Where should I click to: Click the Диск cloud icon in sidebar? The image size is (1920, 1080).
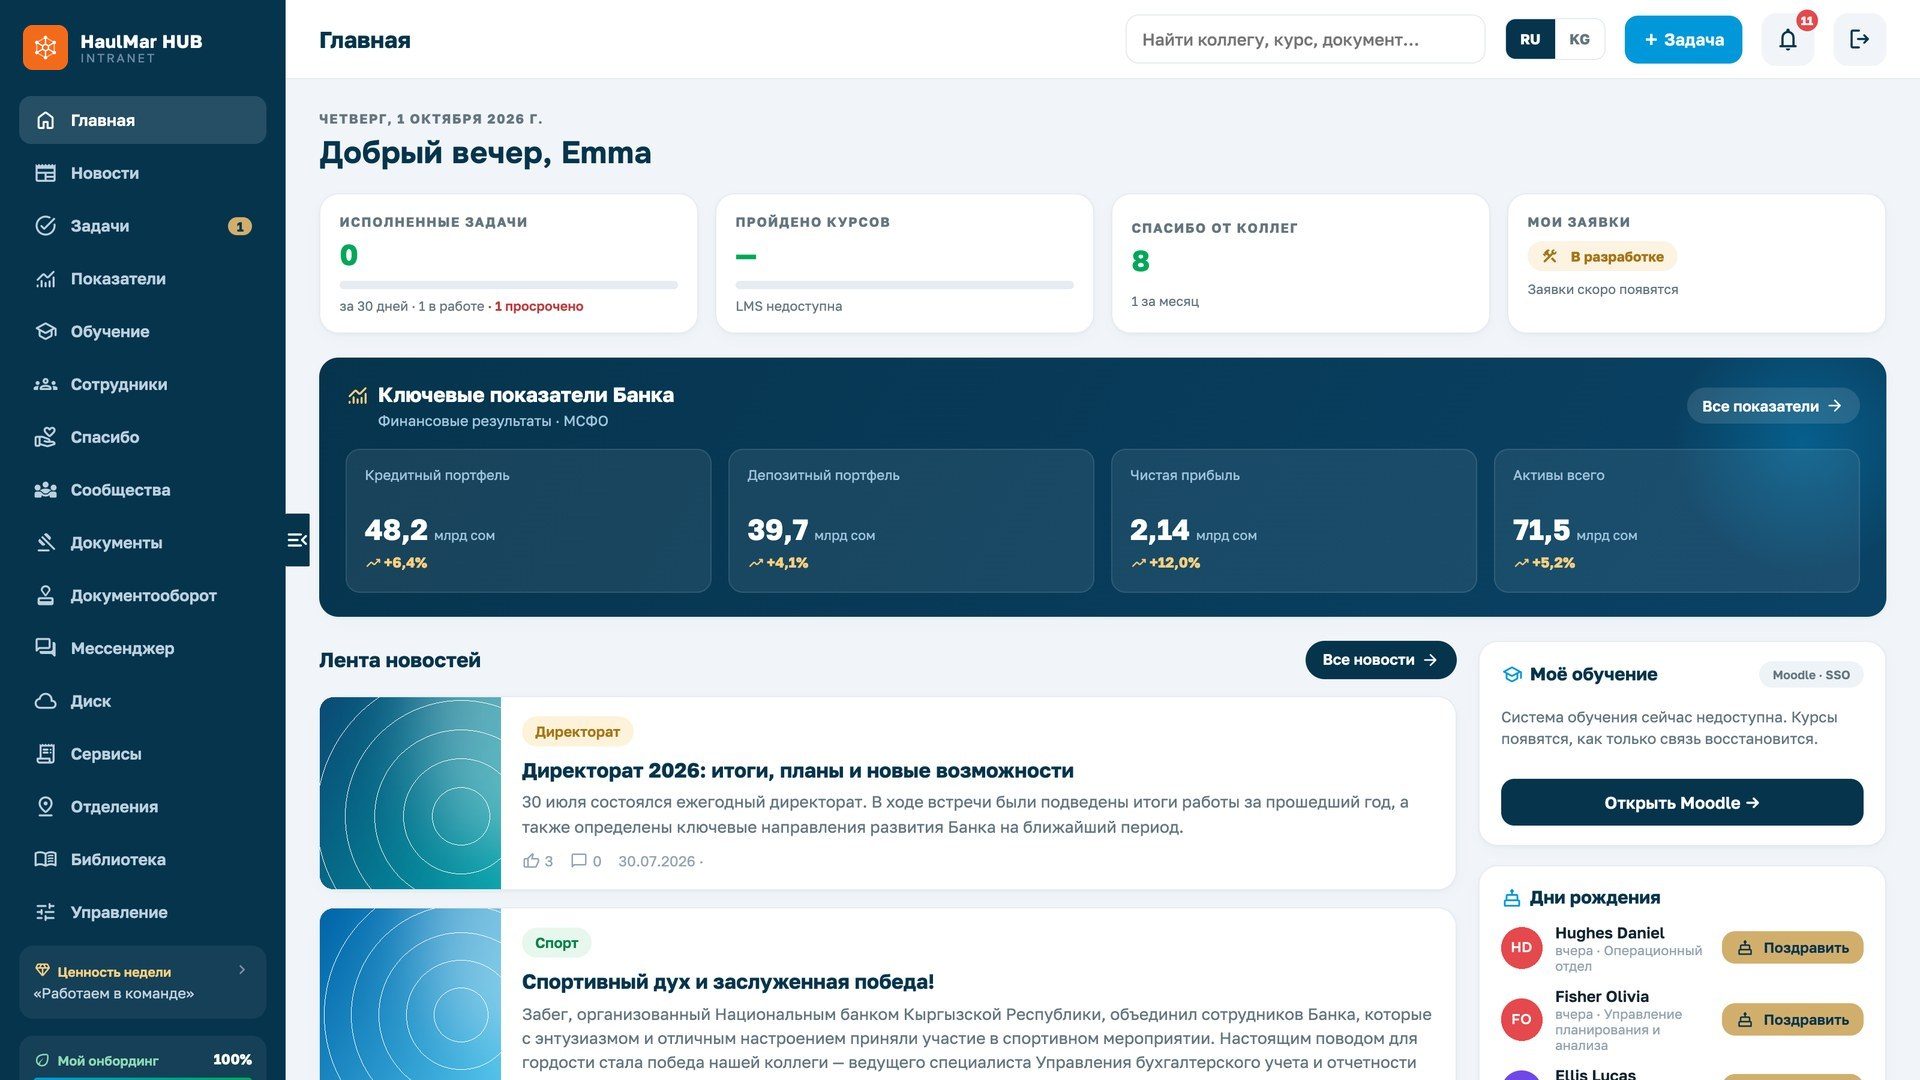pyautogui.click(x=45, y=701)
